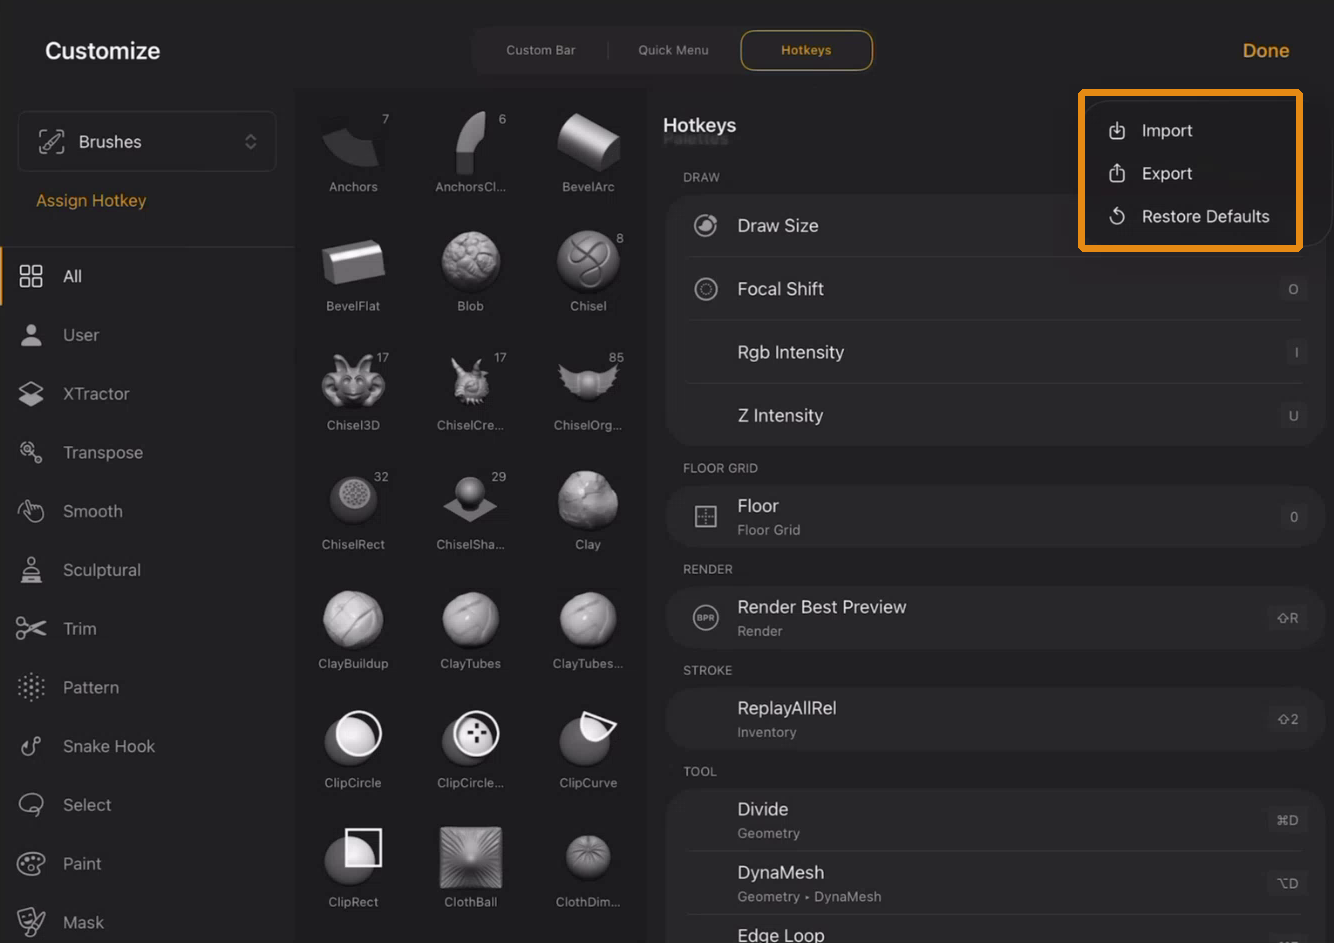The image size is (1334, 943).
Task: Open the Brushes category dropdown
Action: (147, 142)
